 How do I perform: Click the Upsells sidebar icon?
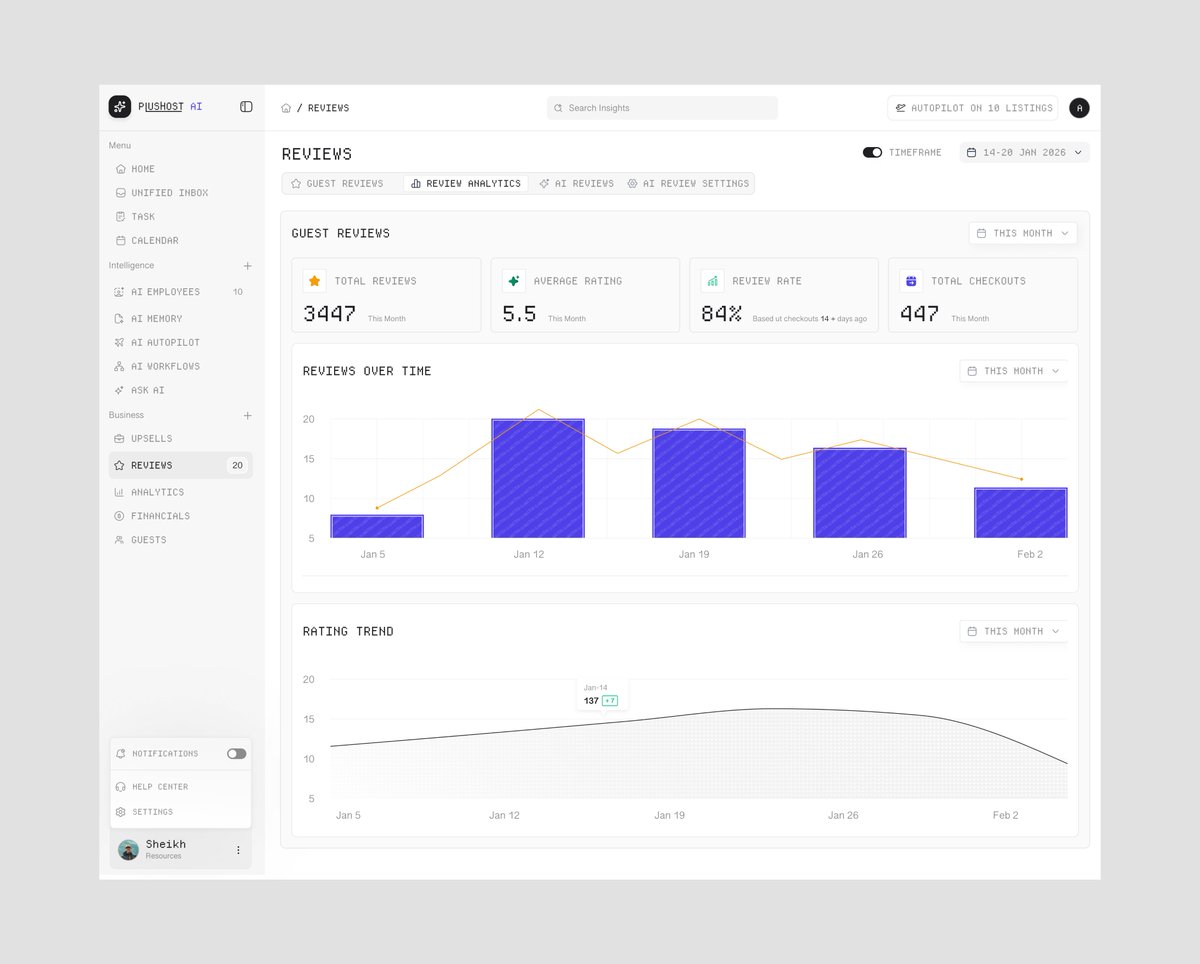[120, 439]
